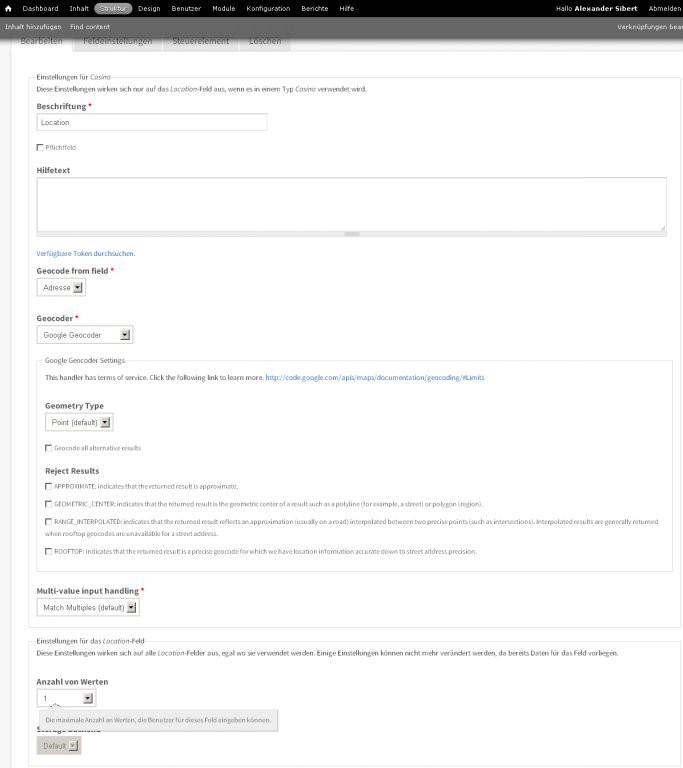This screenshot has height=768, width=683.
Task: Switch to the Feldeinstellungen tab
Action: (x=118, y=42)
